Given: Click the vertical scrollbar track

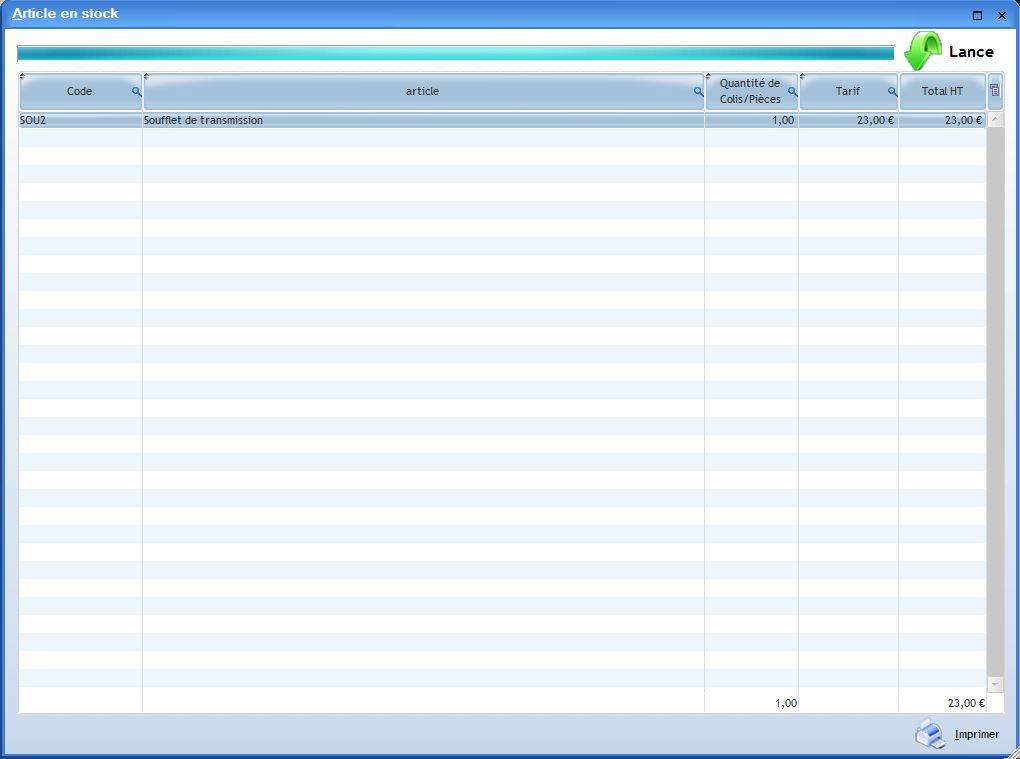Looking at the screenshot, I should (x=995, y=402).
